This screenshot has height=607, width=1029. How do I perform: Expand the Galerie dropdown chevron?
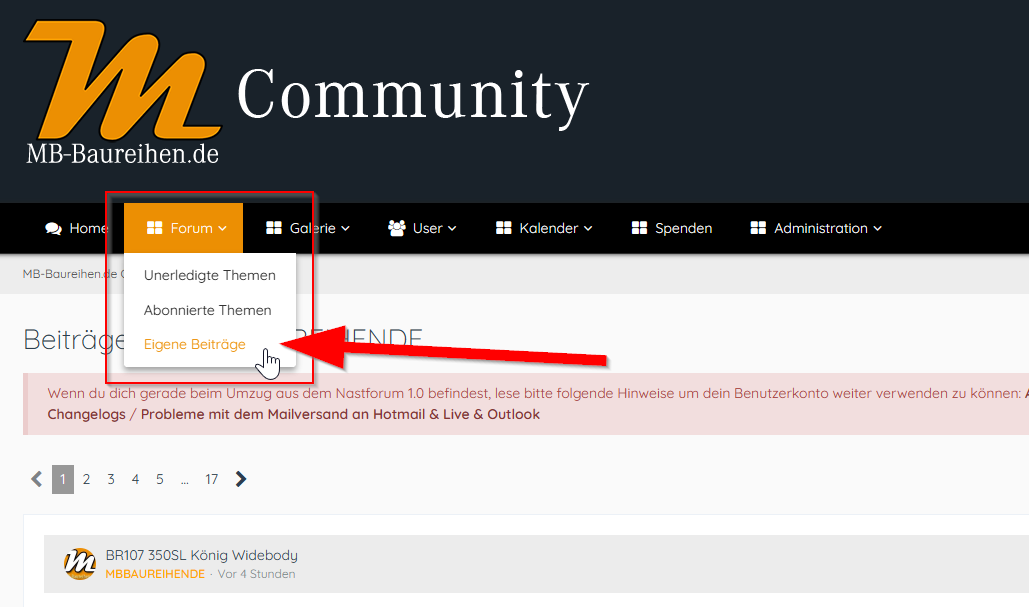tap(346, 228)
